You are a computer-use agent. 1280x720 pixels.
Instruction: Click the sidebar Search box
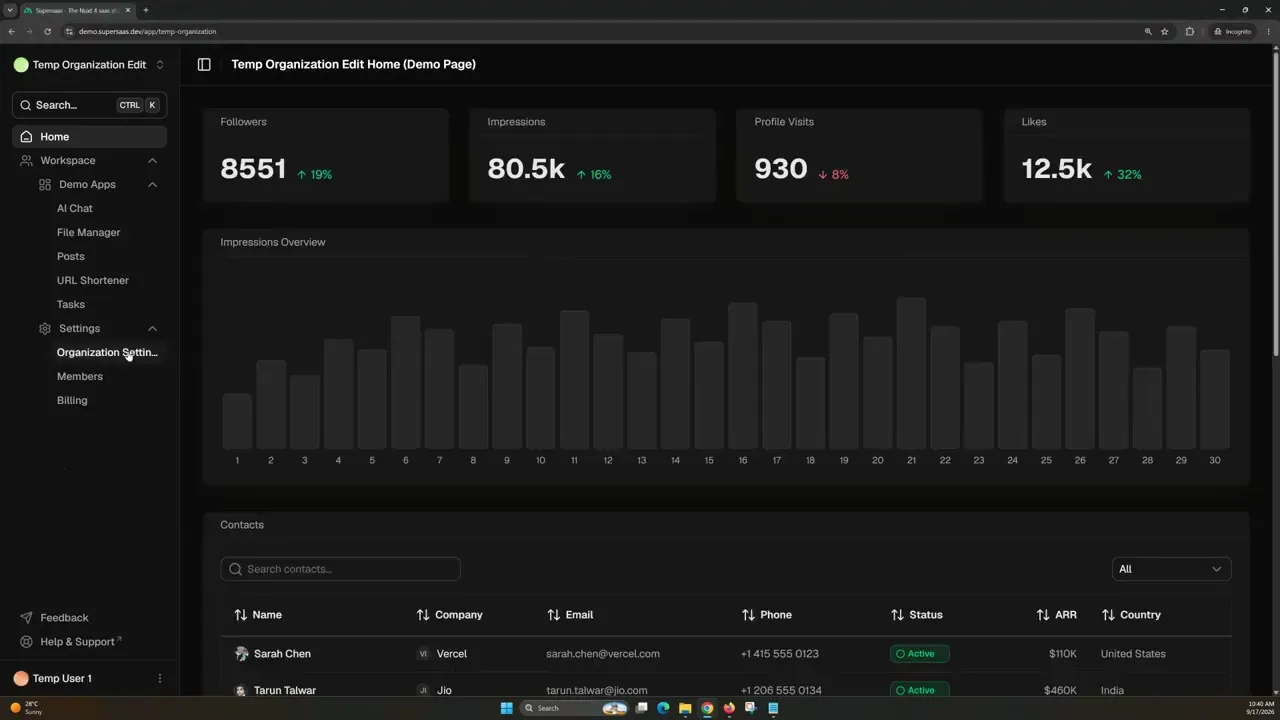(x=89, y=105)
